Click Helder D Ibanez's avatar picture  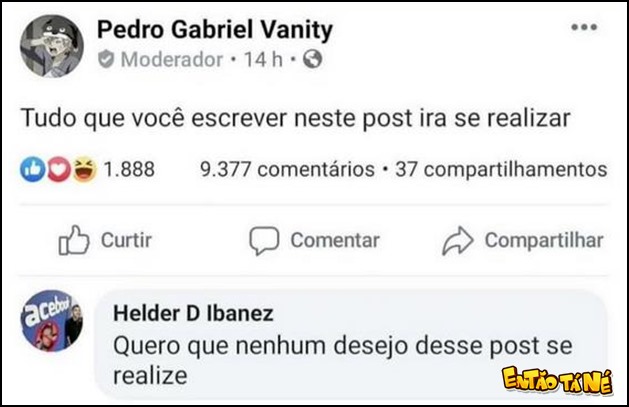click(51, 324)
